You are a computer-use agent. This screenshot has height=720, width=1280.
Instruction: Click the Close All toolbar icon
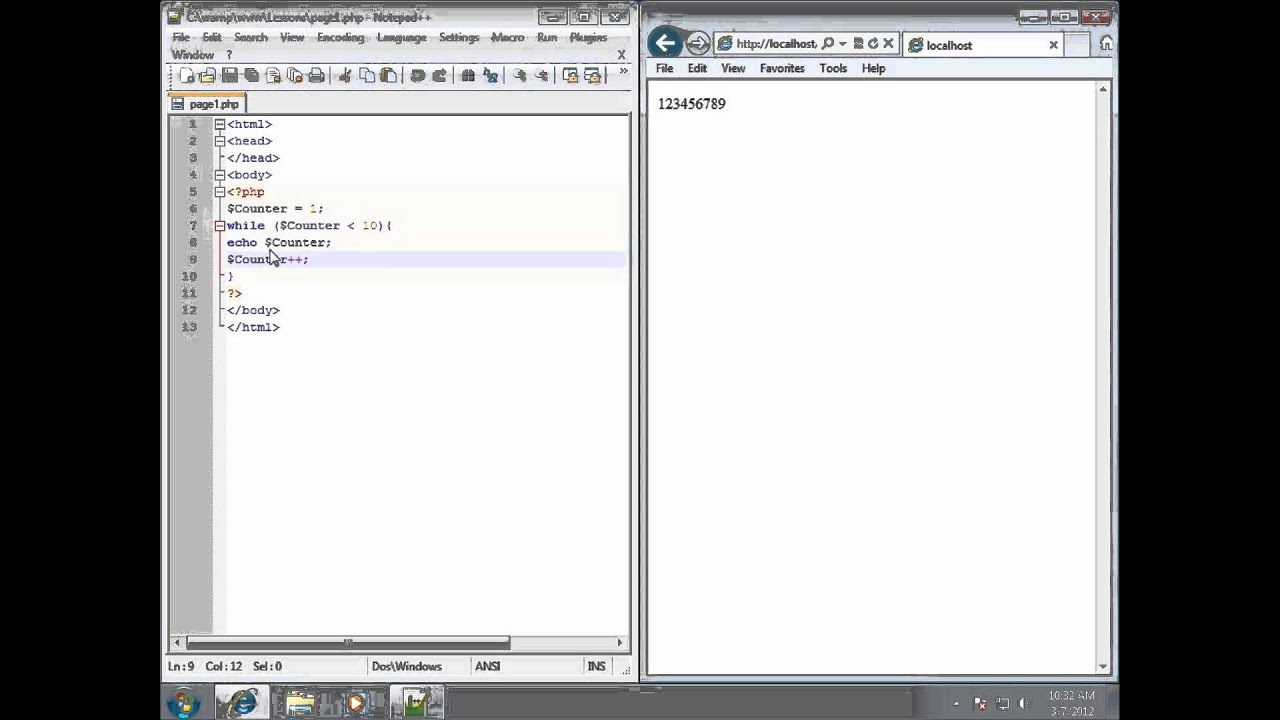(295, 76)
